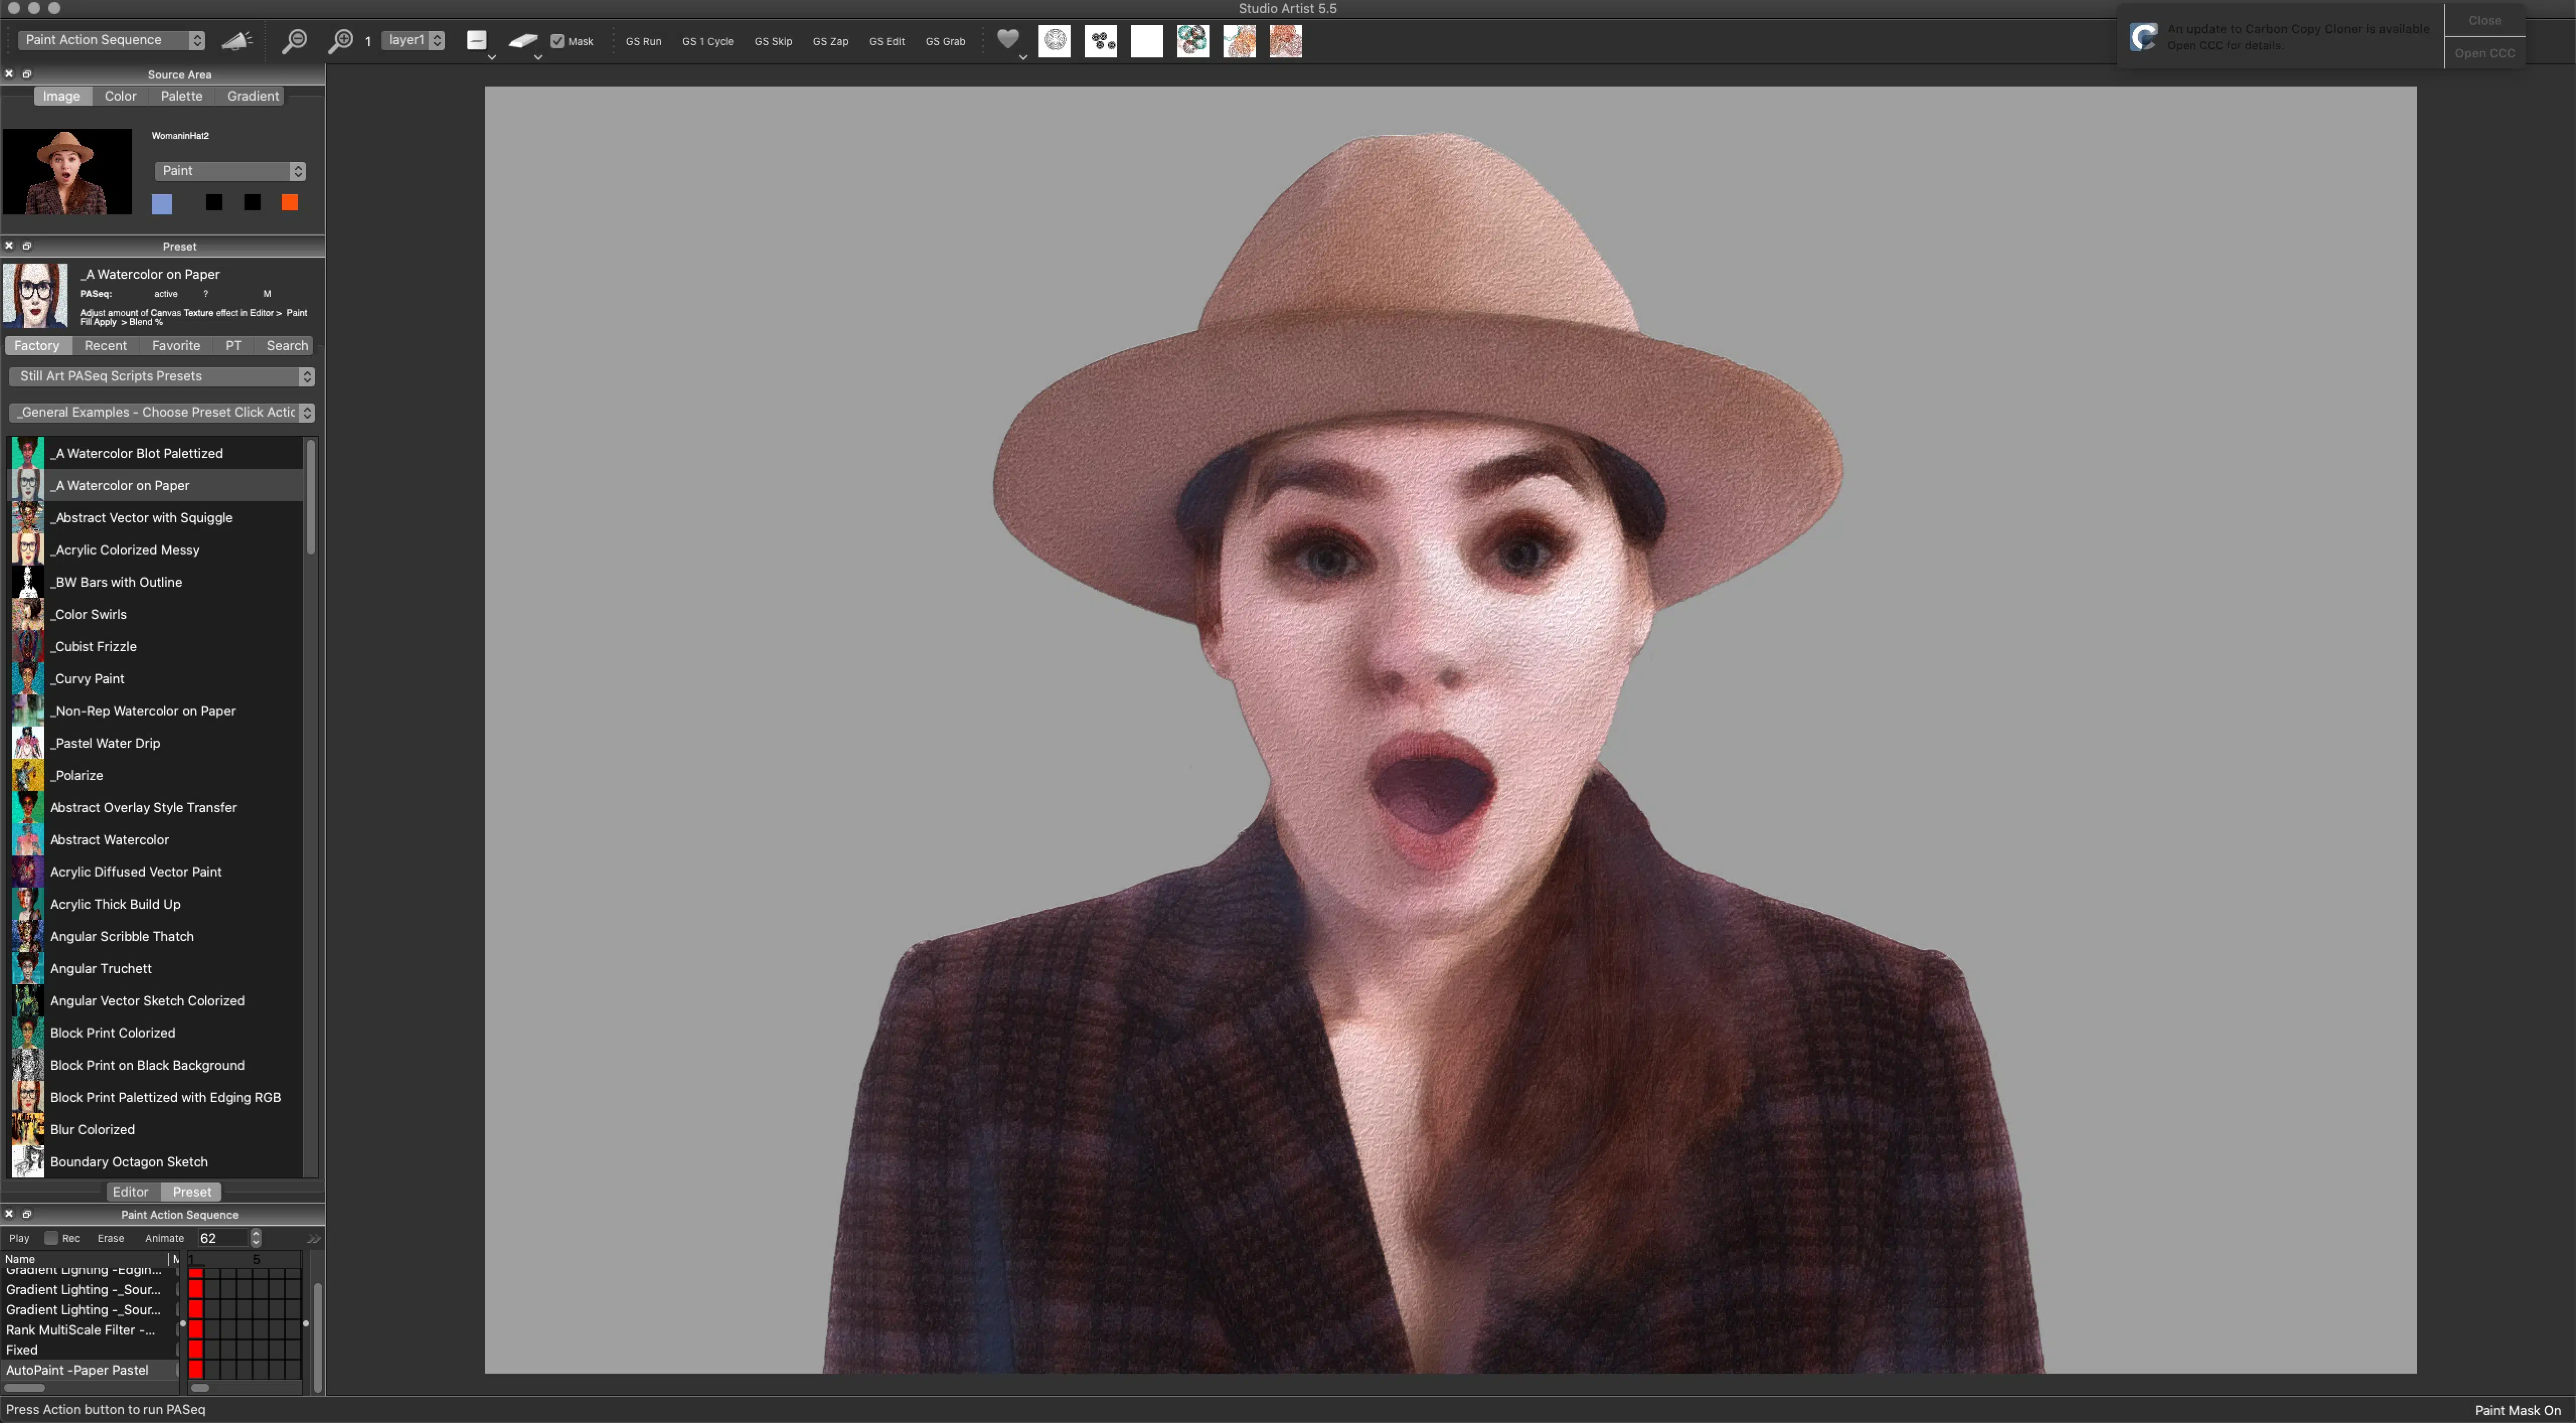The width and height of the screenshot is (2576, 1423).
Task: Open the PT presets tab
Action: point(233,345)
